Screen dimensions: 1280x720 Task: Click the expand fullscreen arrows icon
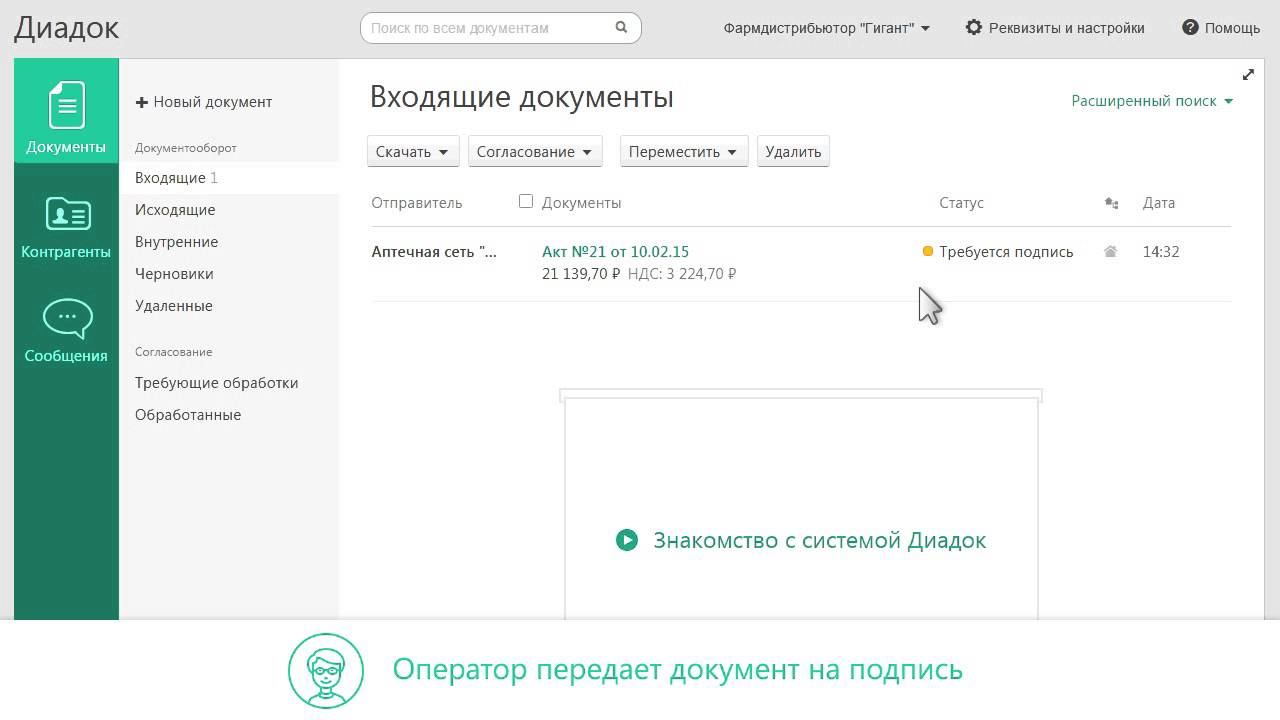pyautogui.click(x=1248, y=75)
